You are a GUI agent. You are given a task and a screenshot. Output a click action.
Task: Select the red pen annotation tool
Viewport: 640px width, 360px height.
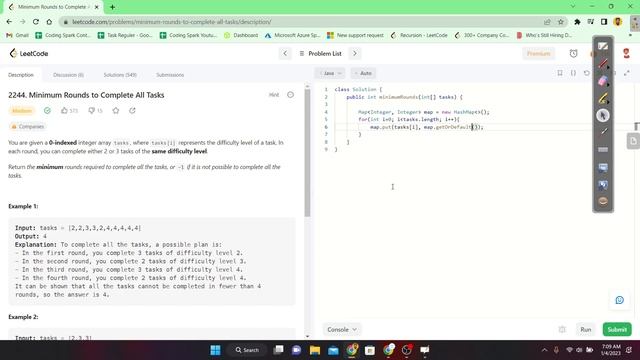(603, 64)
